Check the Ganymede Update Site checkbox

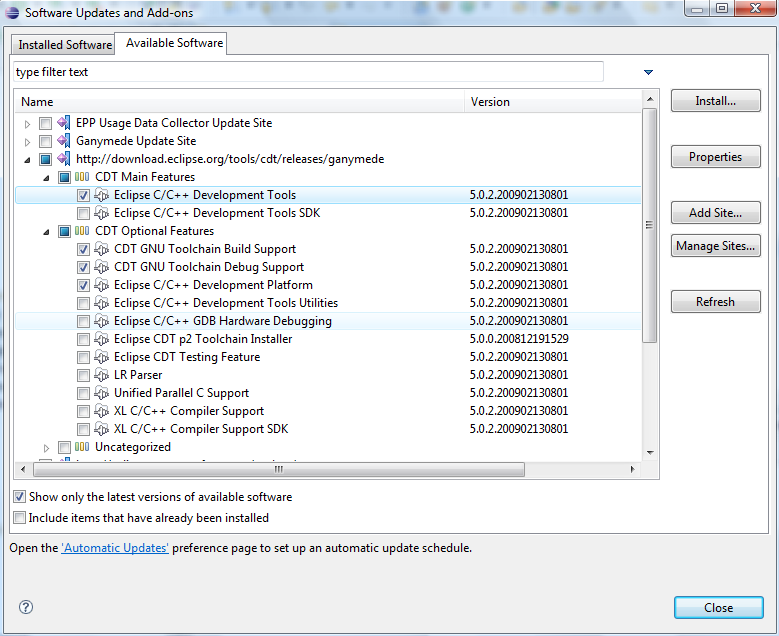click(x=45, y=141)
